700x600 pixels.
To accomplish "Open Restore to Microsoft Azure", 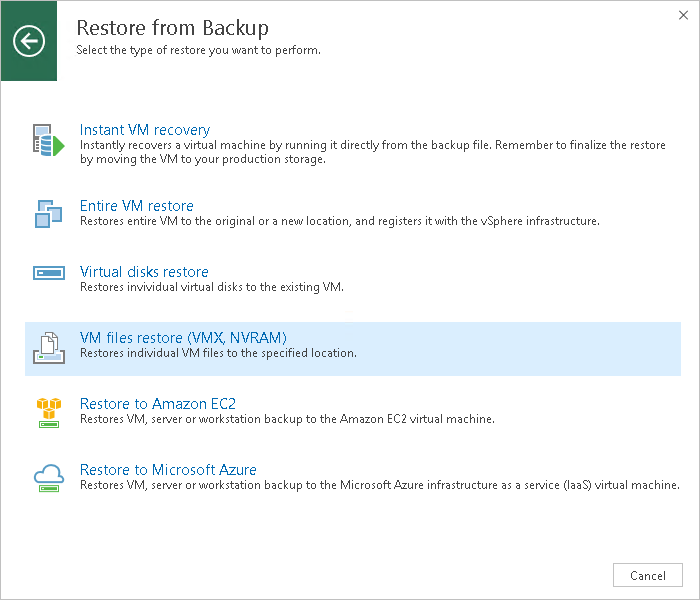I will 168,470.
